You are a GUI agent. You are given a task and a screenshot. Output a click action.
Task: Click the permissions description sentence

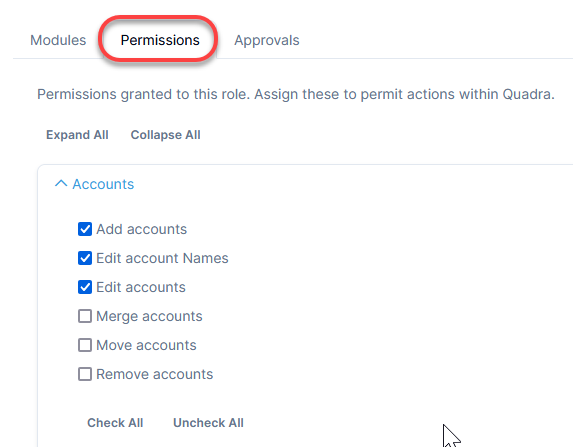pos(296,95)
